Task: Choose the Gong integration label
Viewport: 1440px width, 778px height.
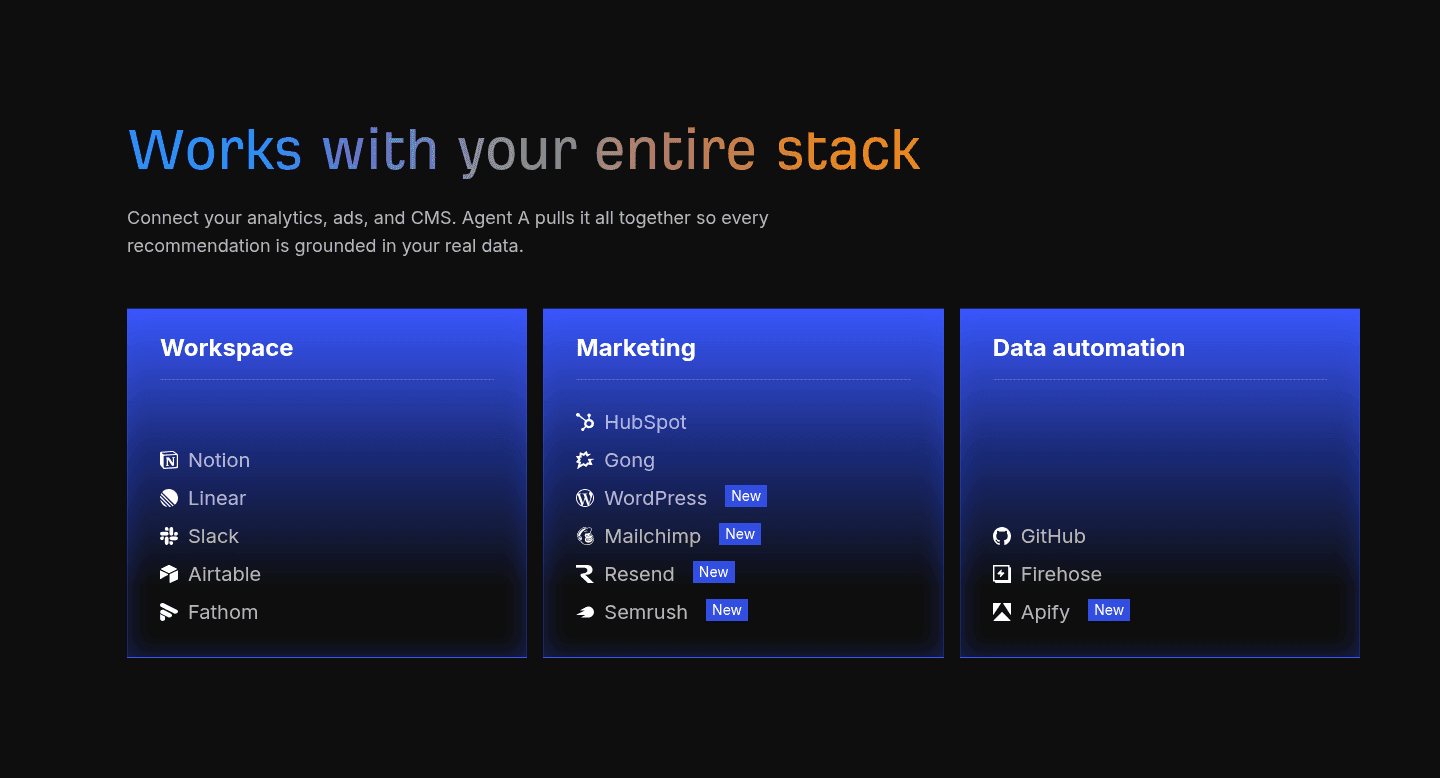Action: click(x=629, y=460)
